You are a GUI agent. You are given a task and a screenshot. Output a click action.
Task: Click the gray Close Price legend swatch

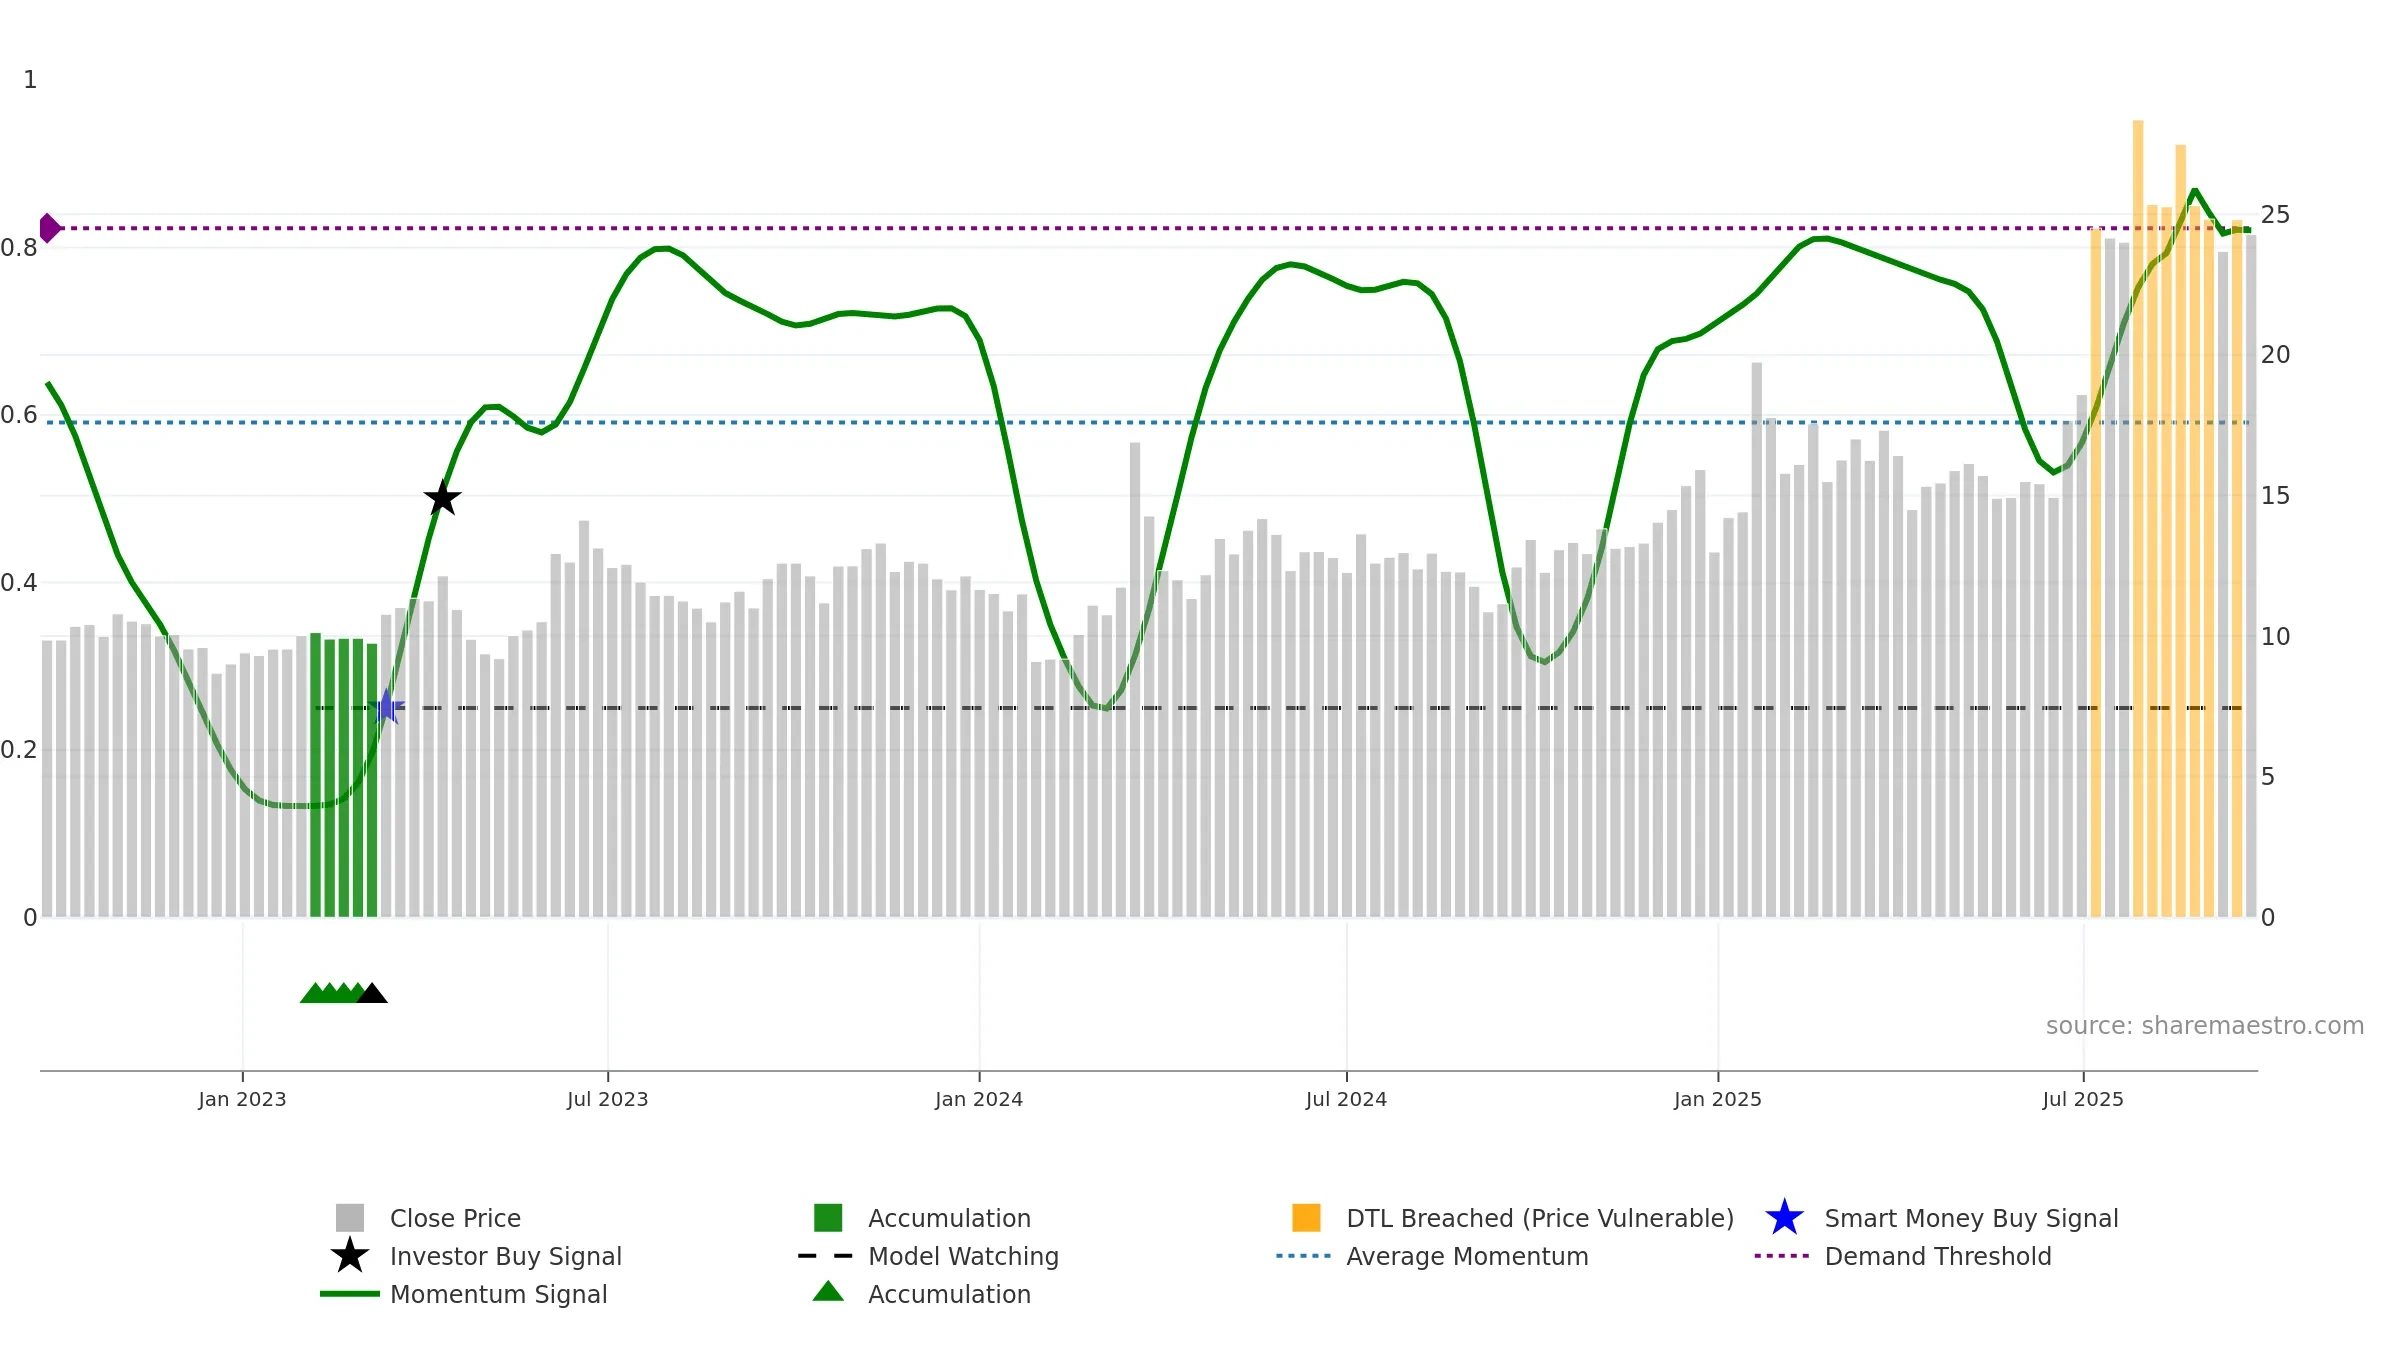point(350,1218)
